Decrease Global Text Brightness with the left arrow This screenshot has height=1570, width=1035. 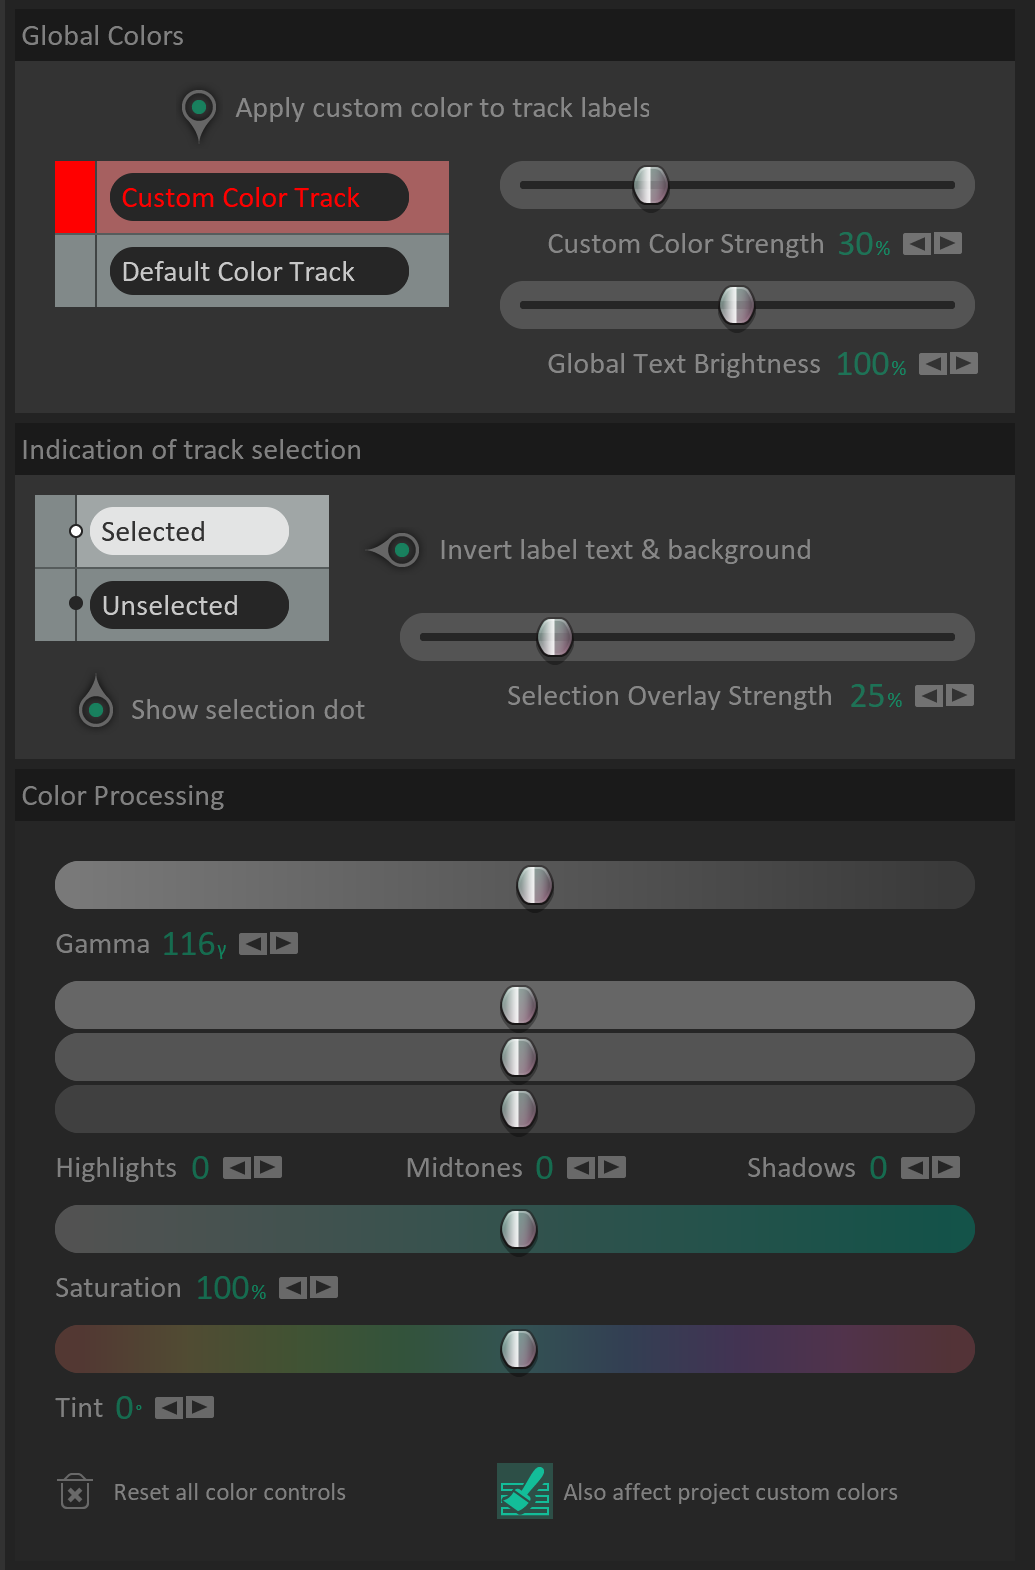pyautogui.click(x=932, y=364)
